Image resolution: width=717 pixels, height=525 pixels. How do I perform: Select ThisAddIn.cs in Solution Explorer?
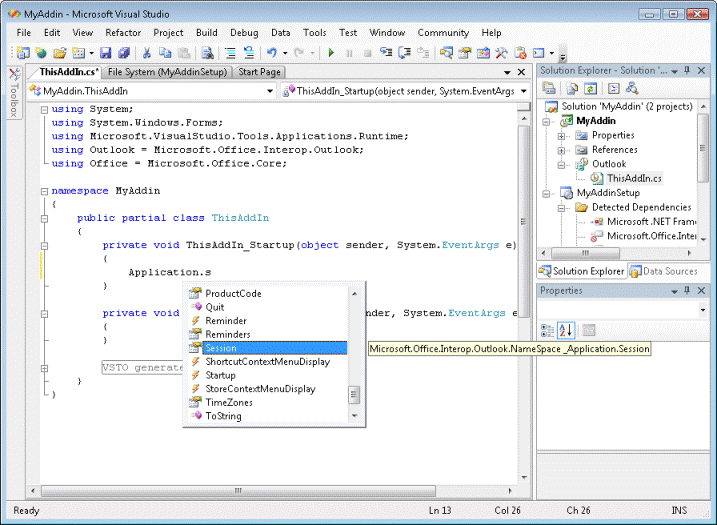point(634,178)
